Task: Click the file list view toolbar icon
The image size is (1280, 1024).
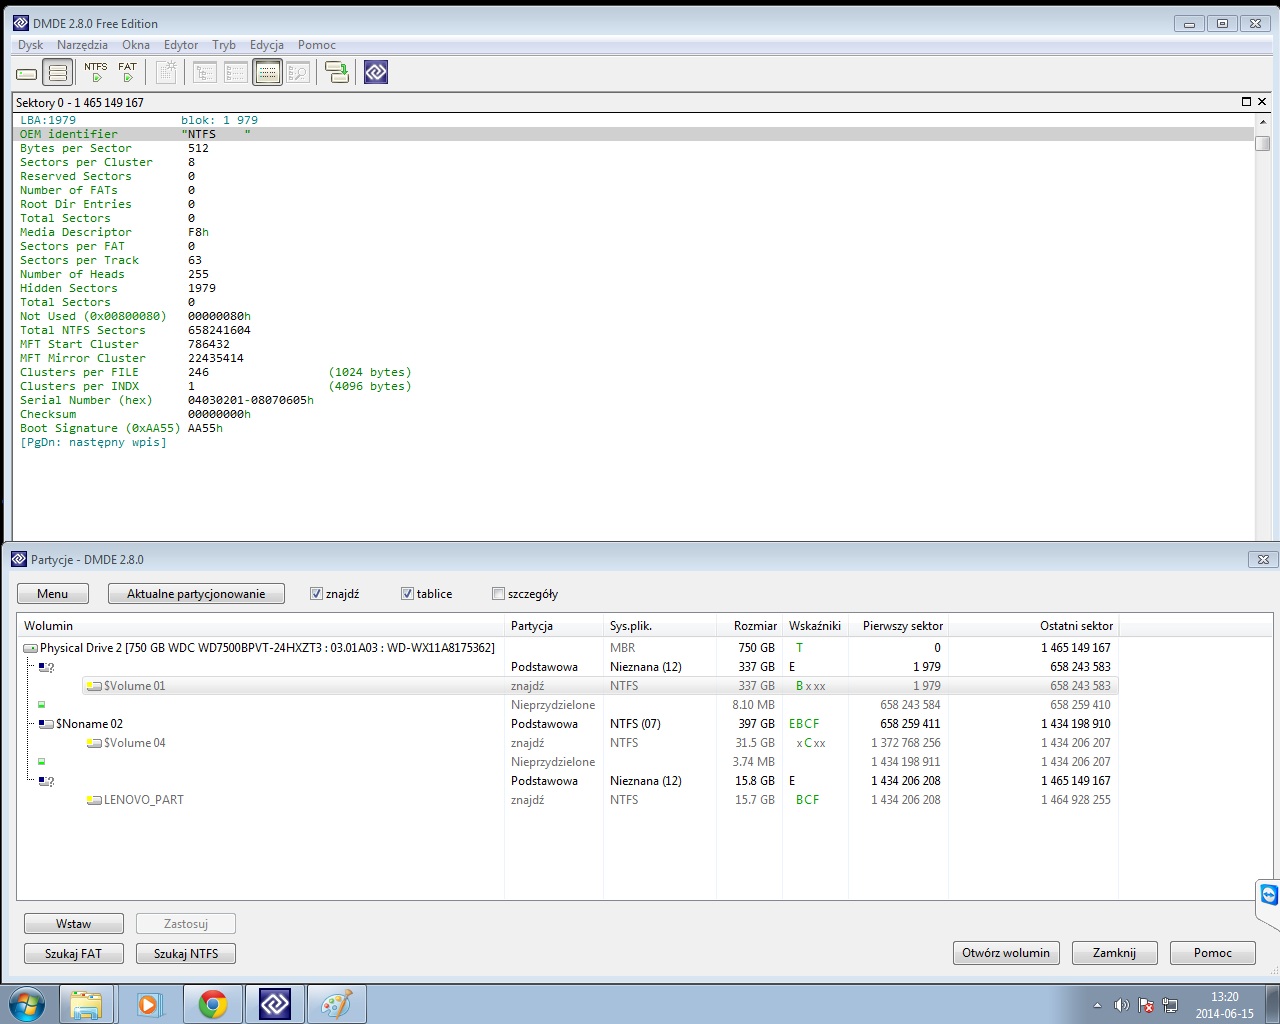Action: pyautogui.click(x=236, y=72)
